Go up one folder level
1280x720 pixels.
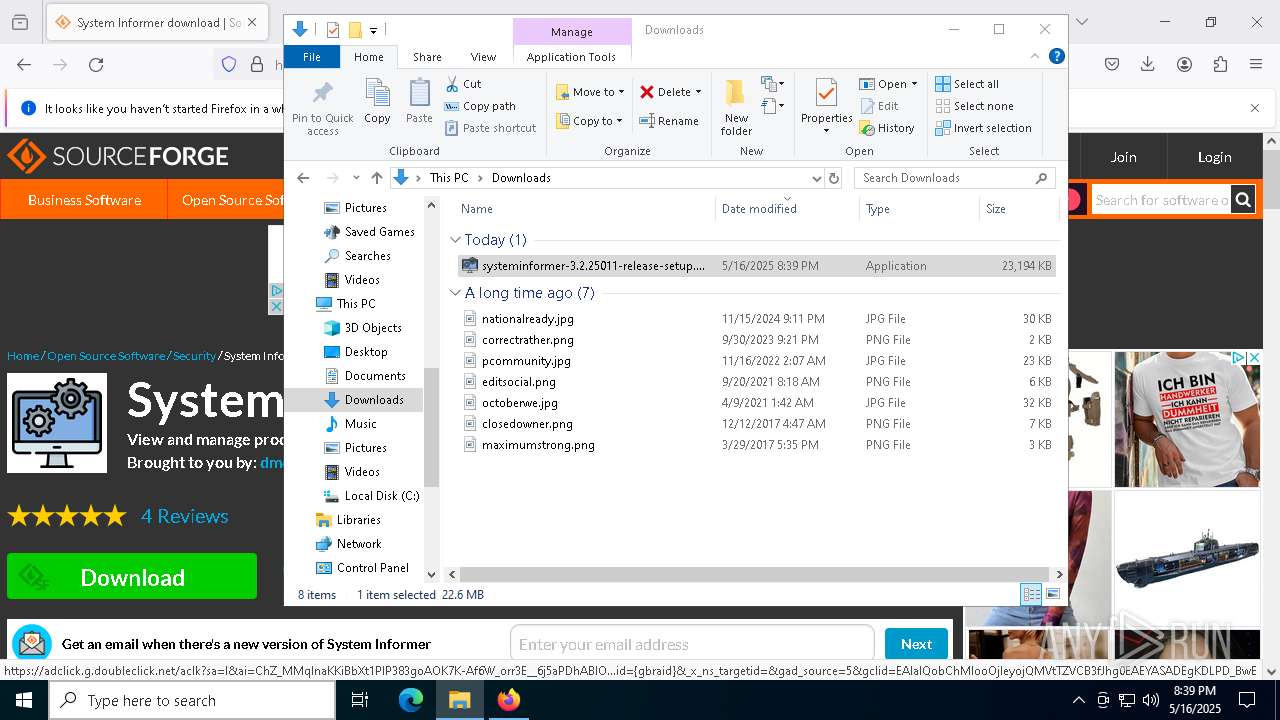376,178
